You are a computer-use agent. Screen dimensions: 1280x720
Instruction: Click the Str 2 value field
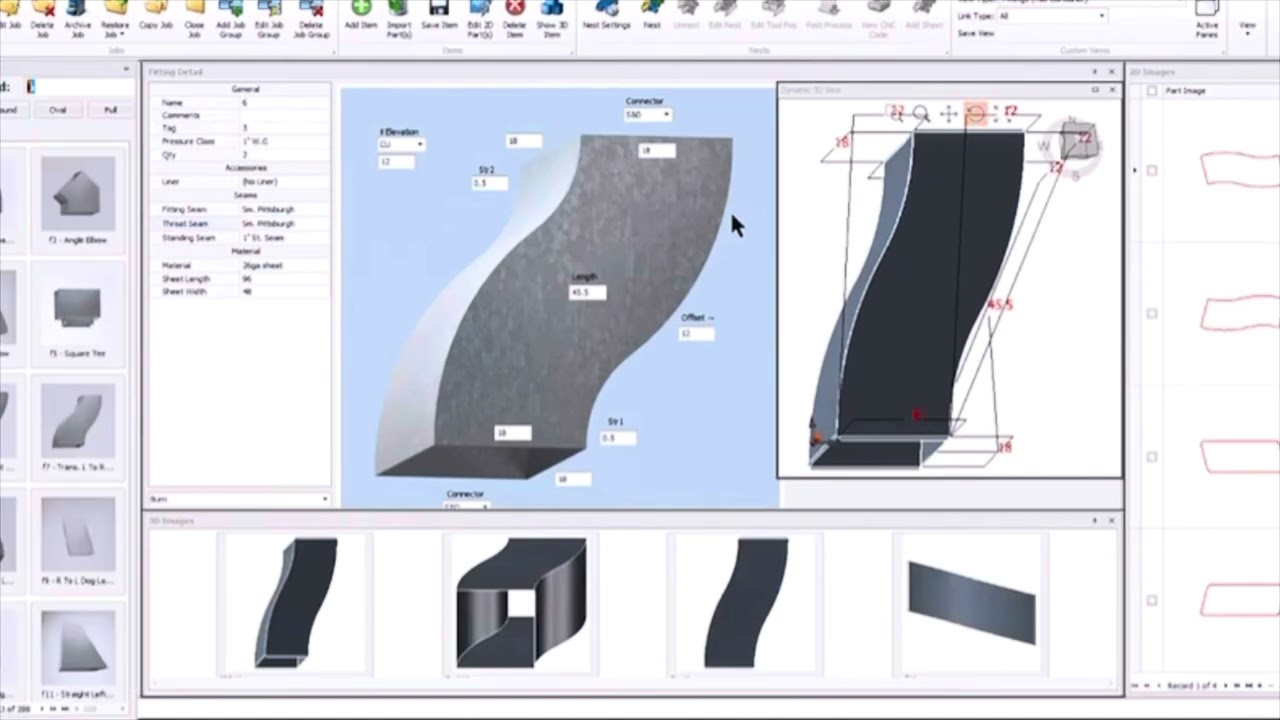[x=490, y=183]
